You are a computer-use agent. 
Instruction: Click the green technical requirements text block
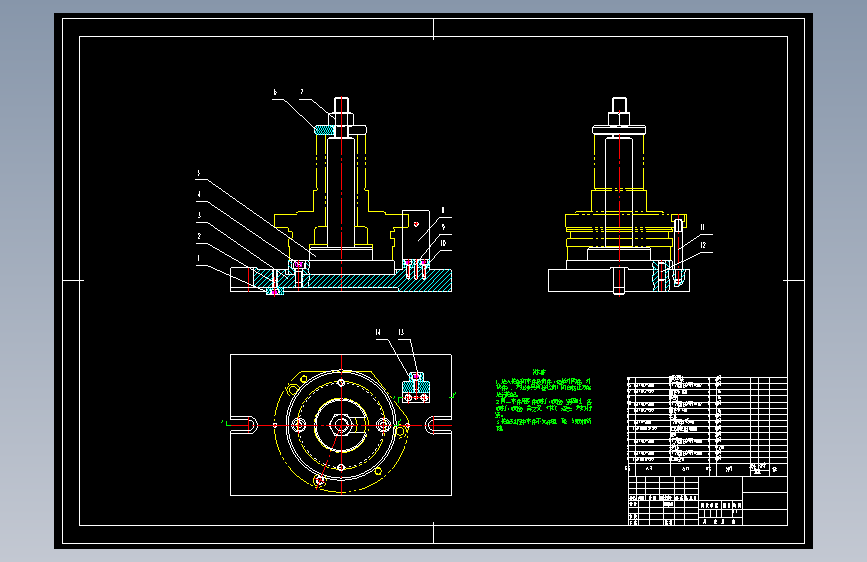(544, 401)
